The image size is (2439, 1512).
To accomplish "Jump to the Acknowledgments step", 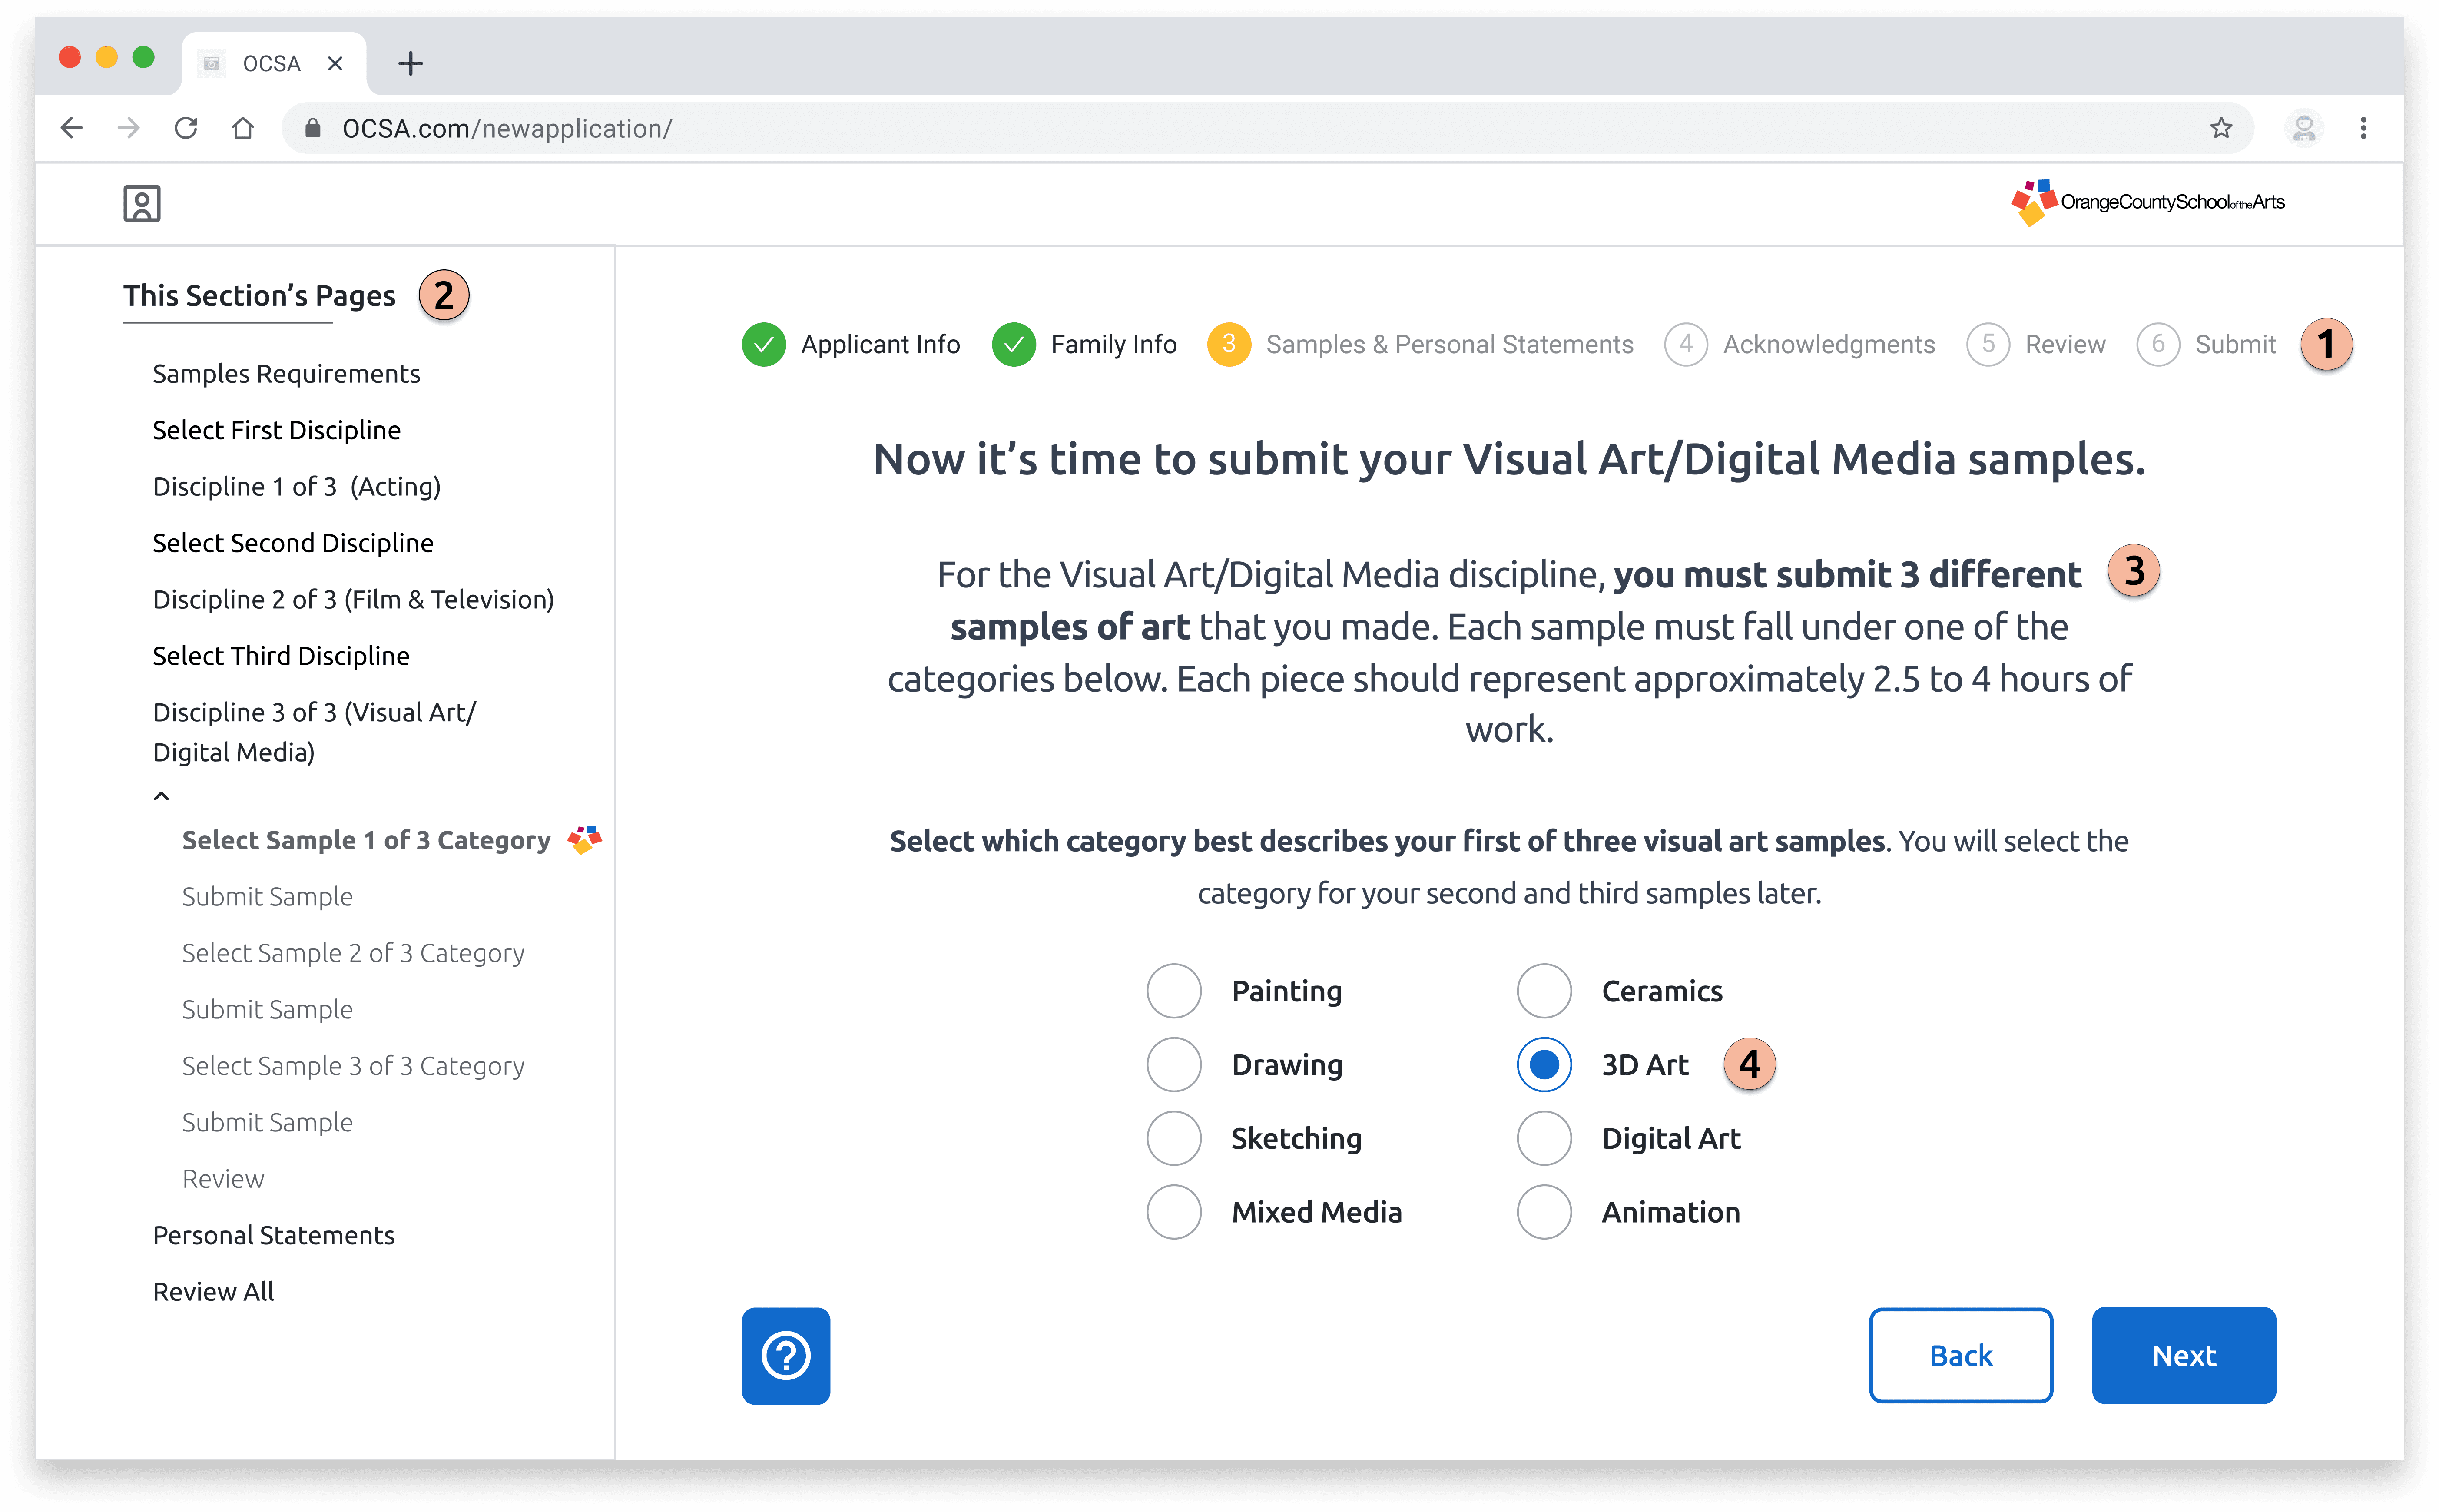I will (x=1829, y=345).
